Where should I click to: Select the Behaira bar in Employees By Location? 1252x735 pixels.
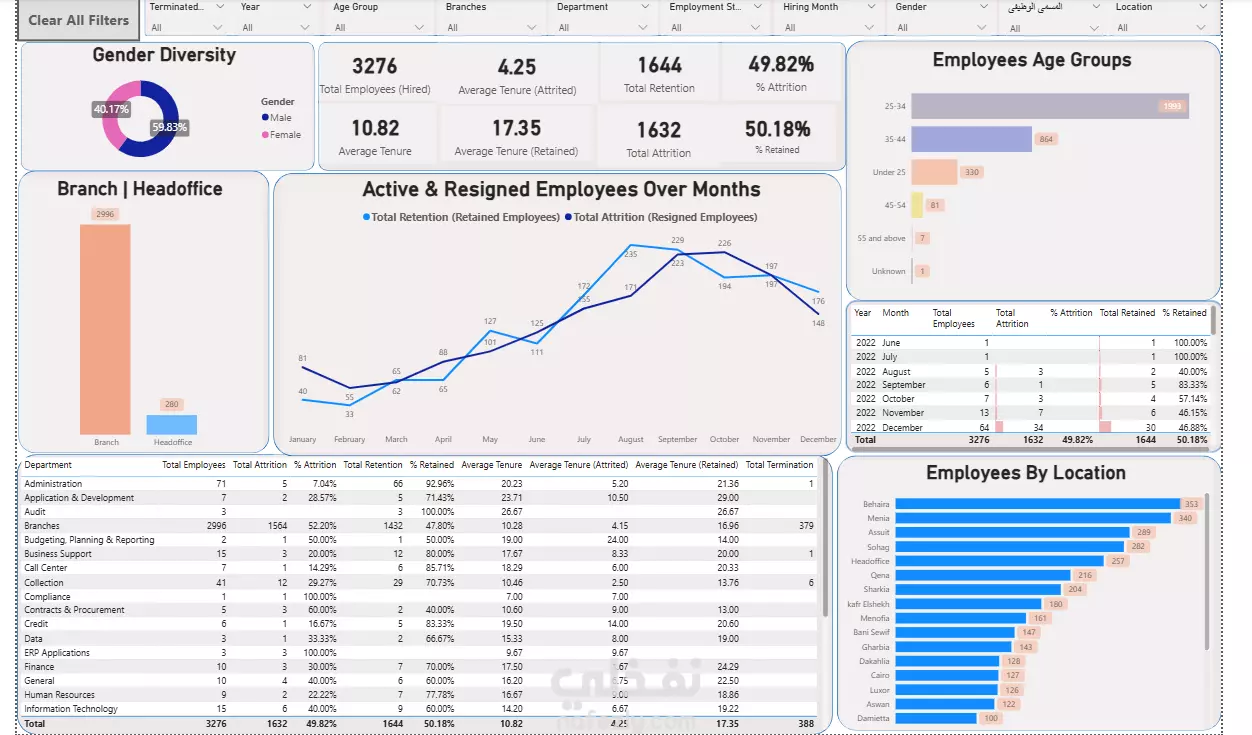tap(1038, 504)
